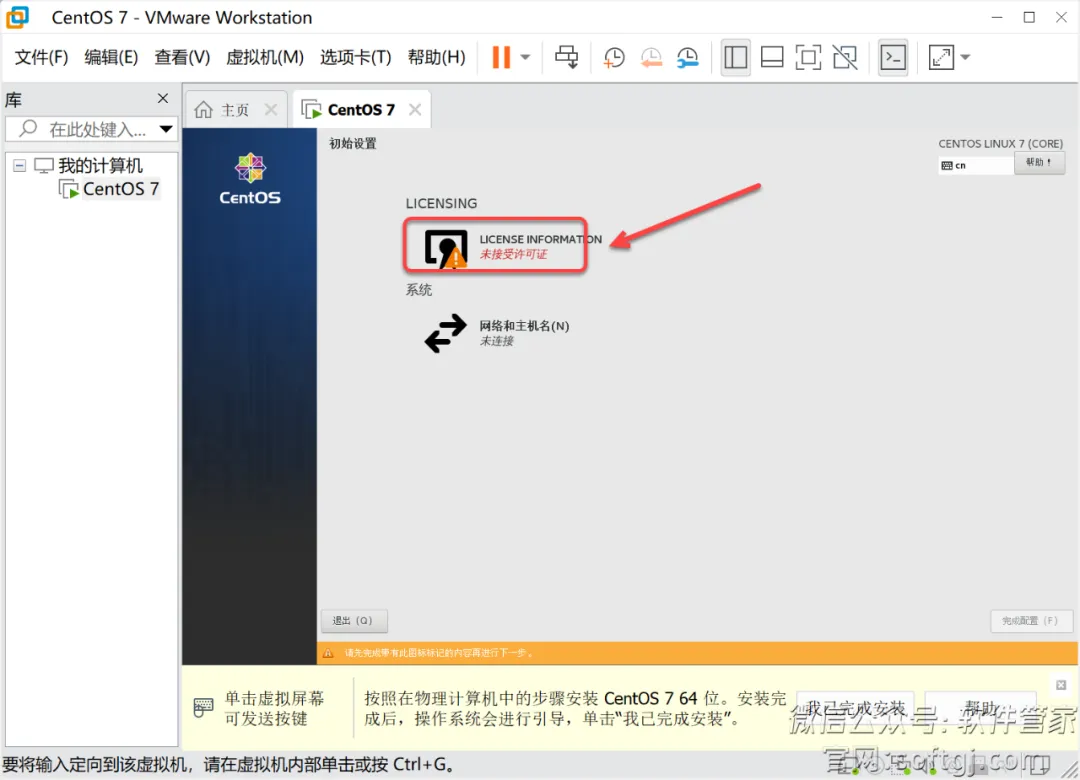Close the 库 library panel

point(163,99)
